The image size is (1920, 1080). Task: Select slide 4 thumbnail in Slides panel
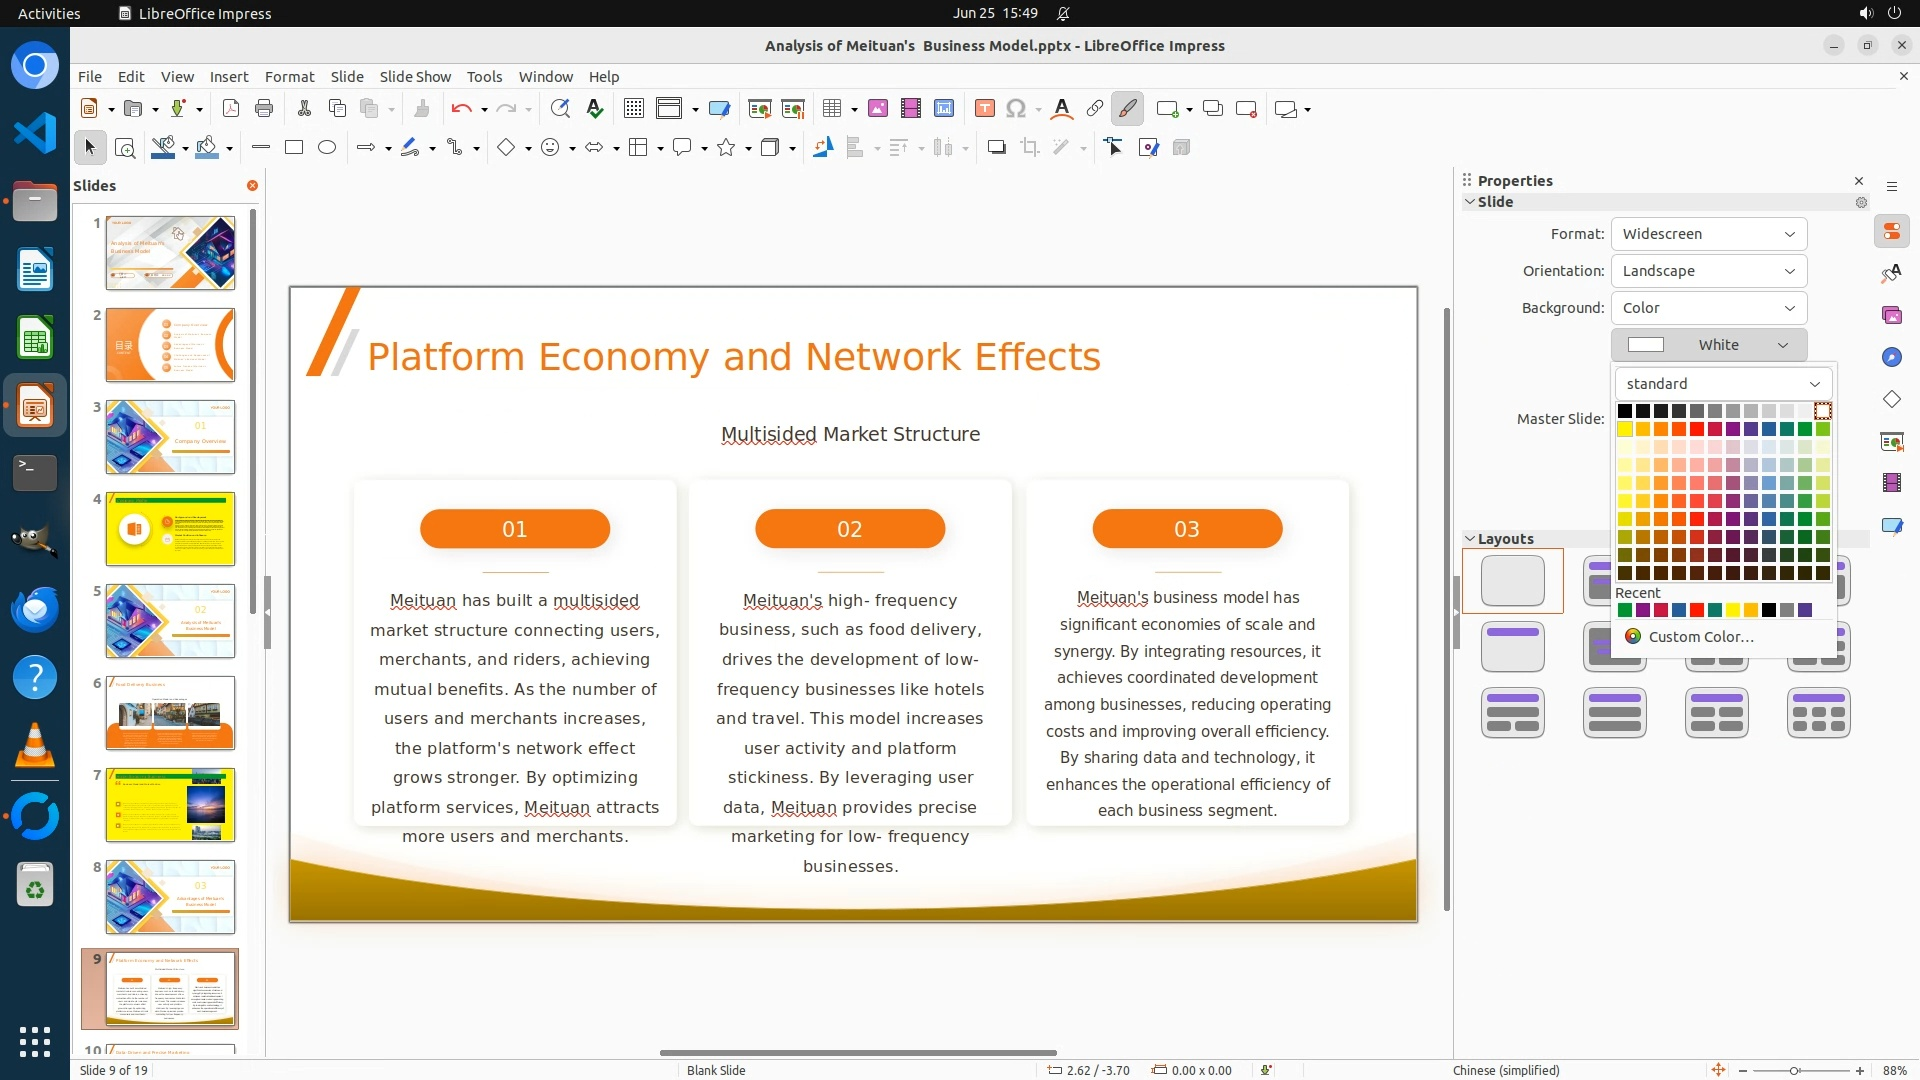coord(170,529)
